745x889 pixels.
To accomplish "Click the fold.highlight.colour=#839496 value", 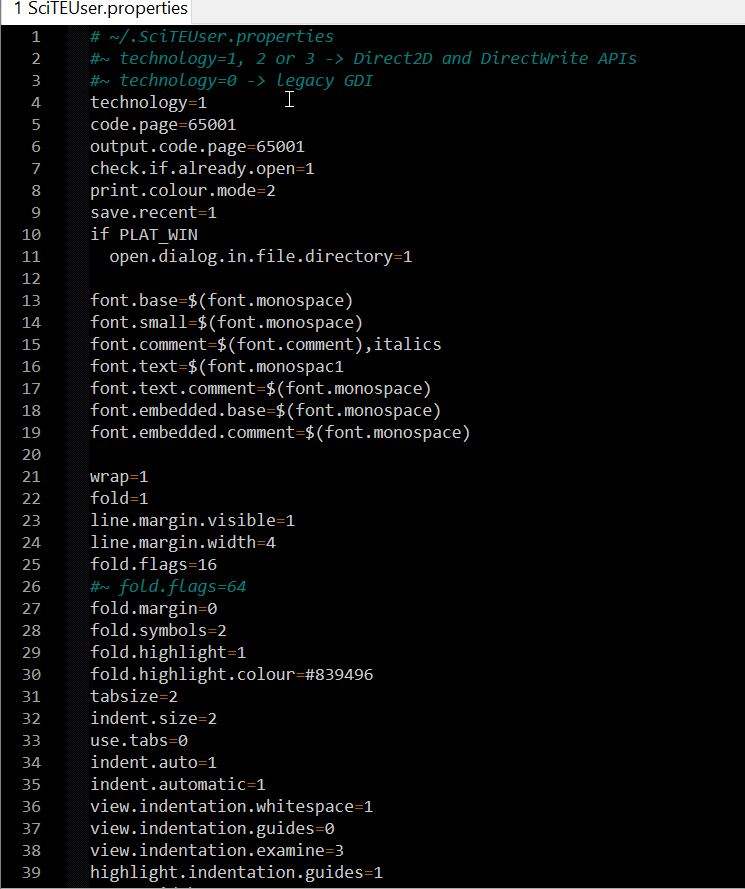I will pyautogui.click(x=338, y=674).
